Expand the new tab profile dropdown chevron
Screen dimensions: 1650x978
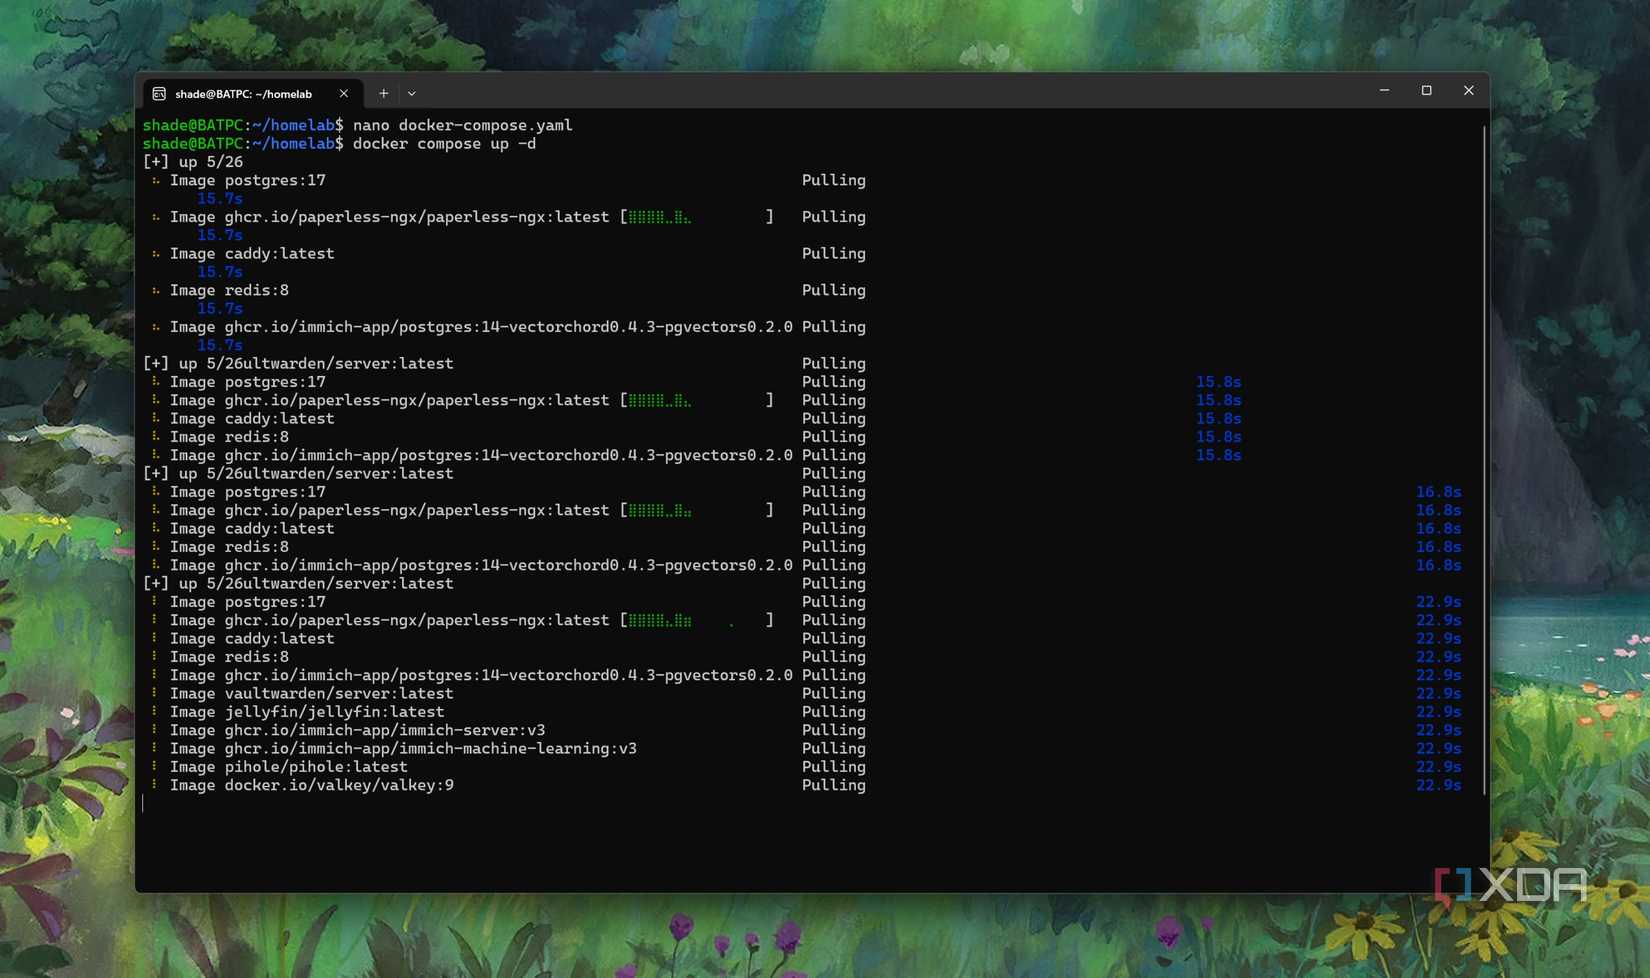(412, 93)
